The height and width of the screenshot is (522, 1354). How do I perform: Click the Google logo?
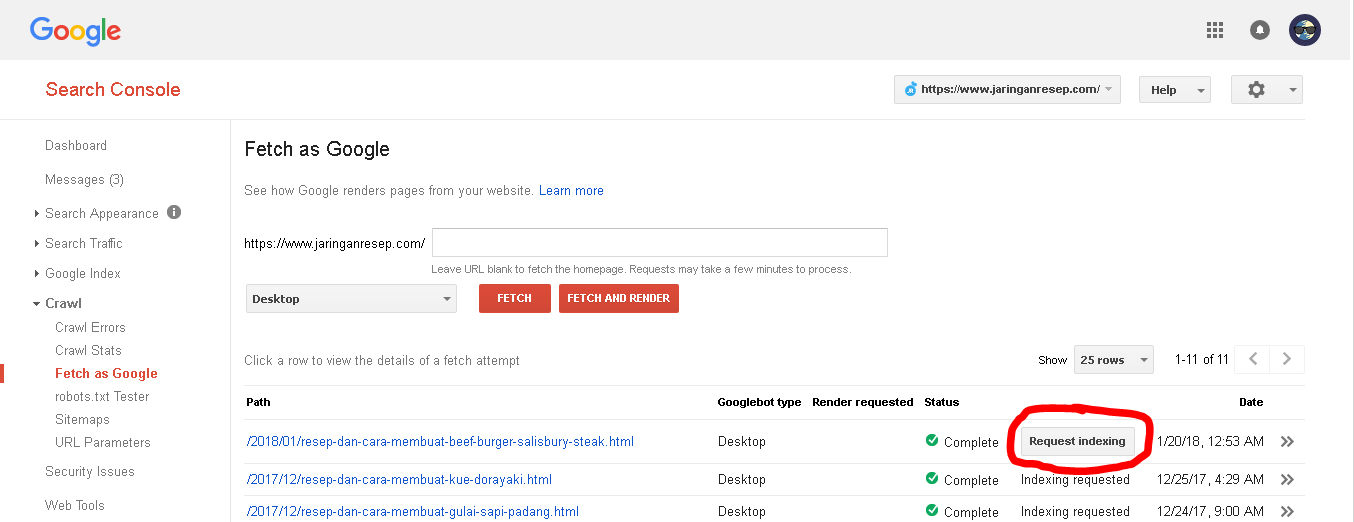75,31
